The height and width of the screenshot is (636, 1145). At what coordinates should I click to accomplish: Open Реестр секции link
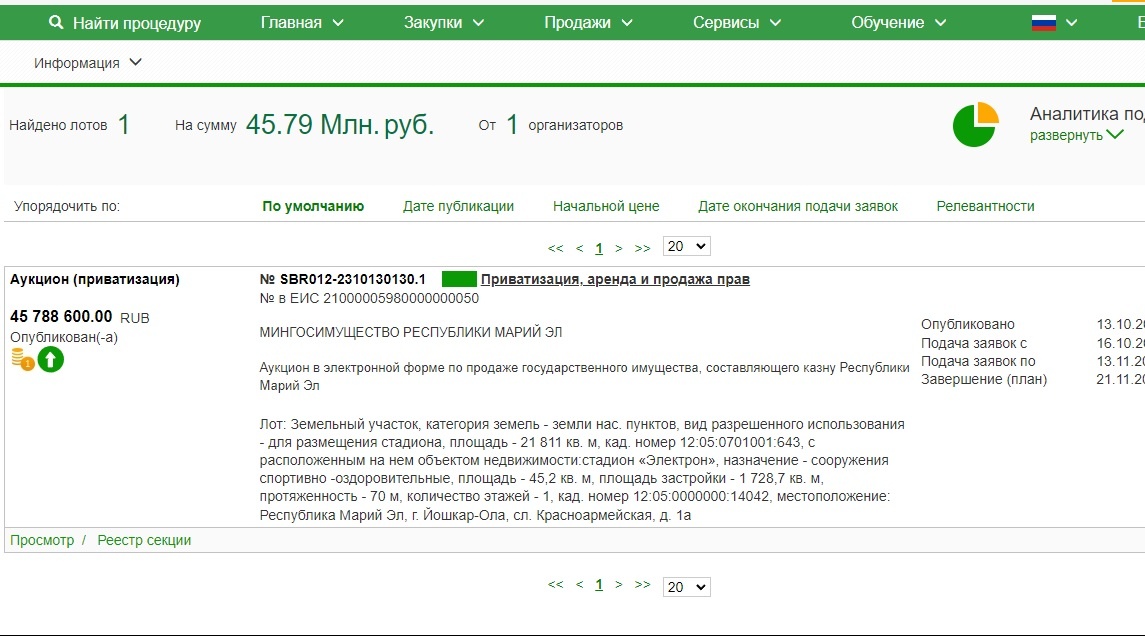pyautogui.click(x=144, y=541)
